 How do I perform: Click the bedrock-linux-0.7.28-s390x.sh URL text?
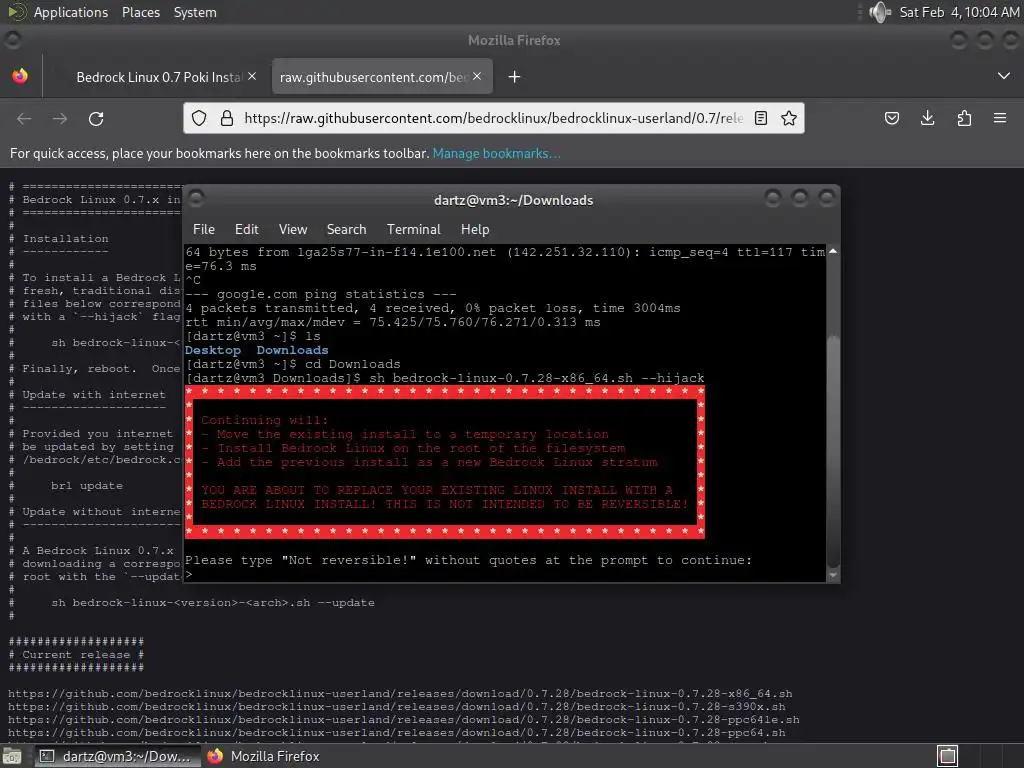(x=396, y=707)
